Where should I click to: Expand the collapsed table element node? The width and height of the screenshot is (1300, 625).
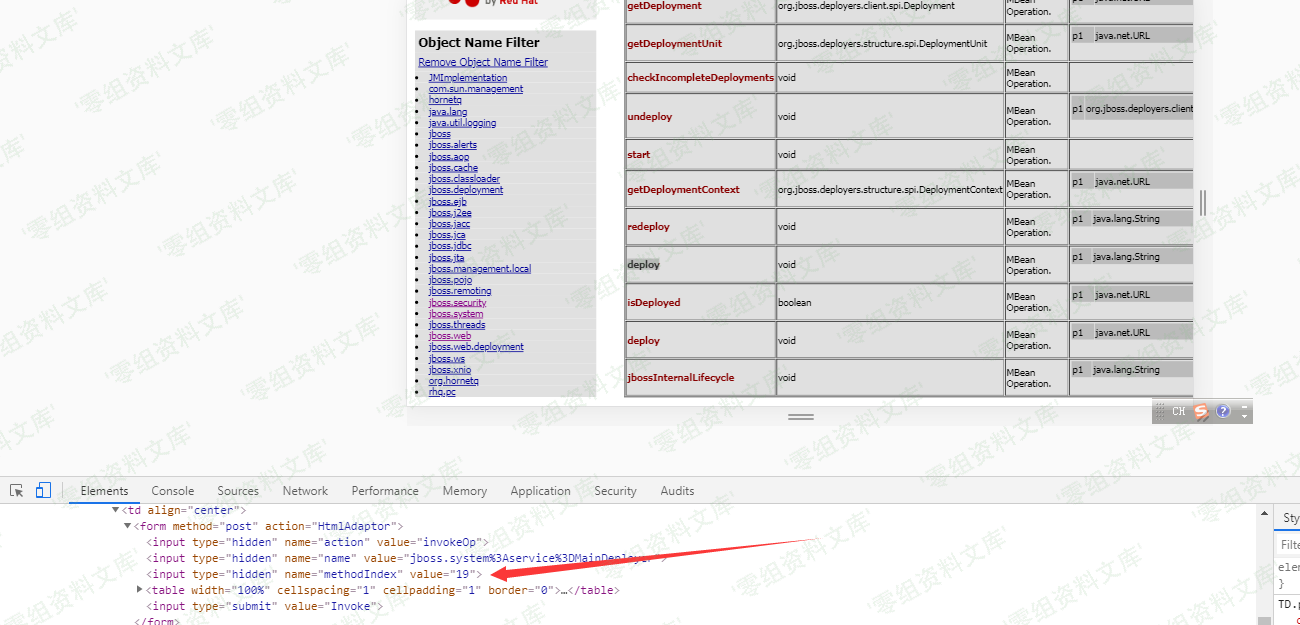(x=140, y=590)
